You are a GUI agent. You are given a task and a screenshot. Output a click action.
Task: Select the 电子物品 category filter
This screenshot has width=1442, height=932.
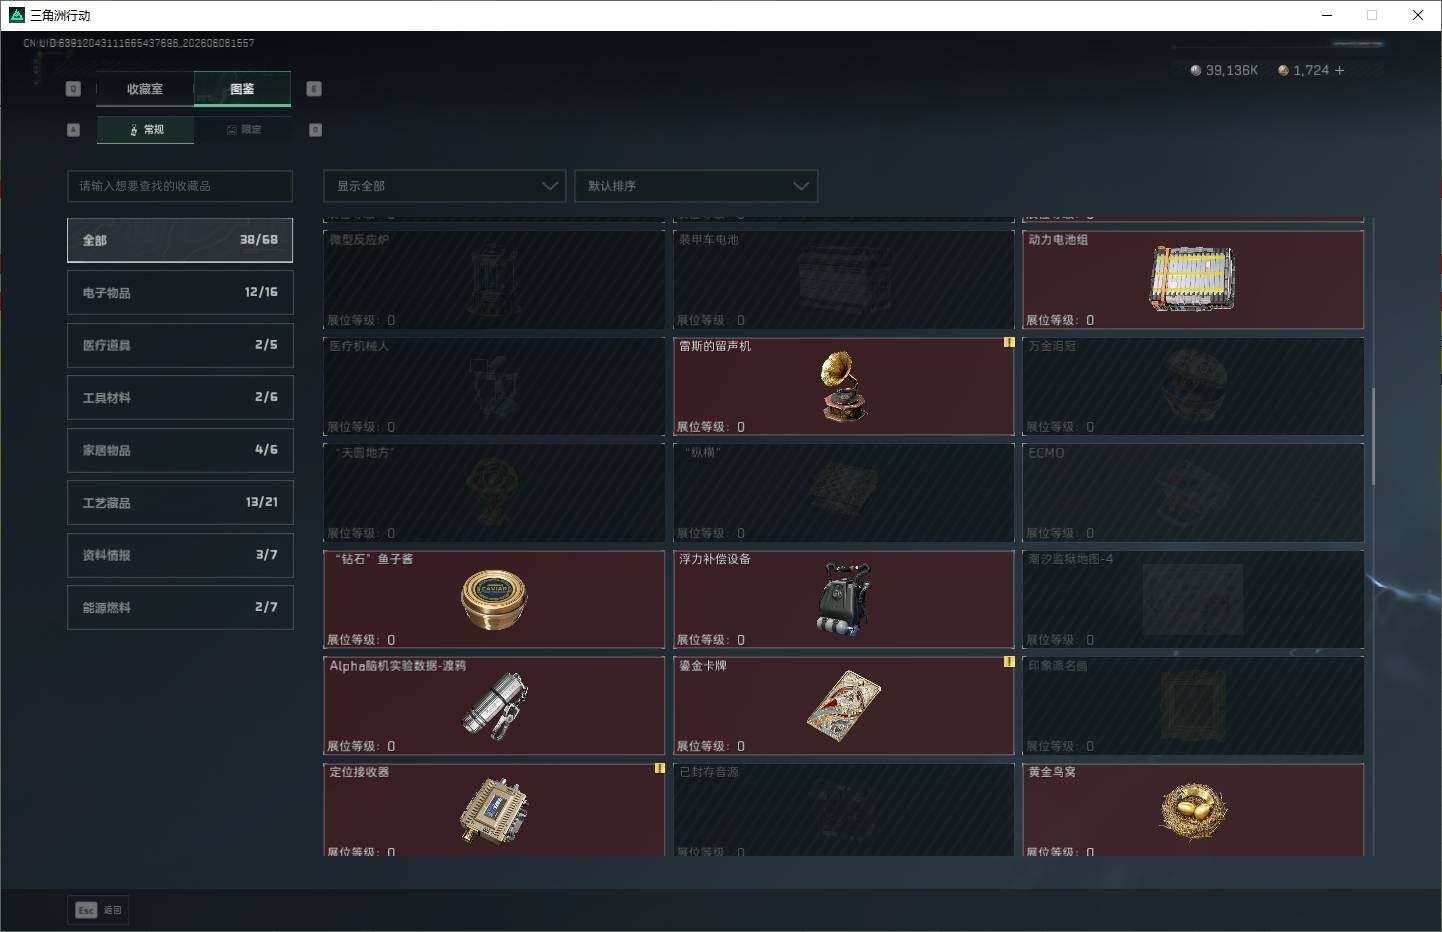(180, 293)
